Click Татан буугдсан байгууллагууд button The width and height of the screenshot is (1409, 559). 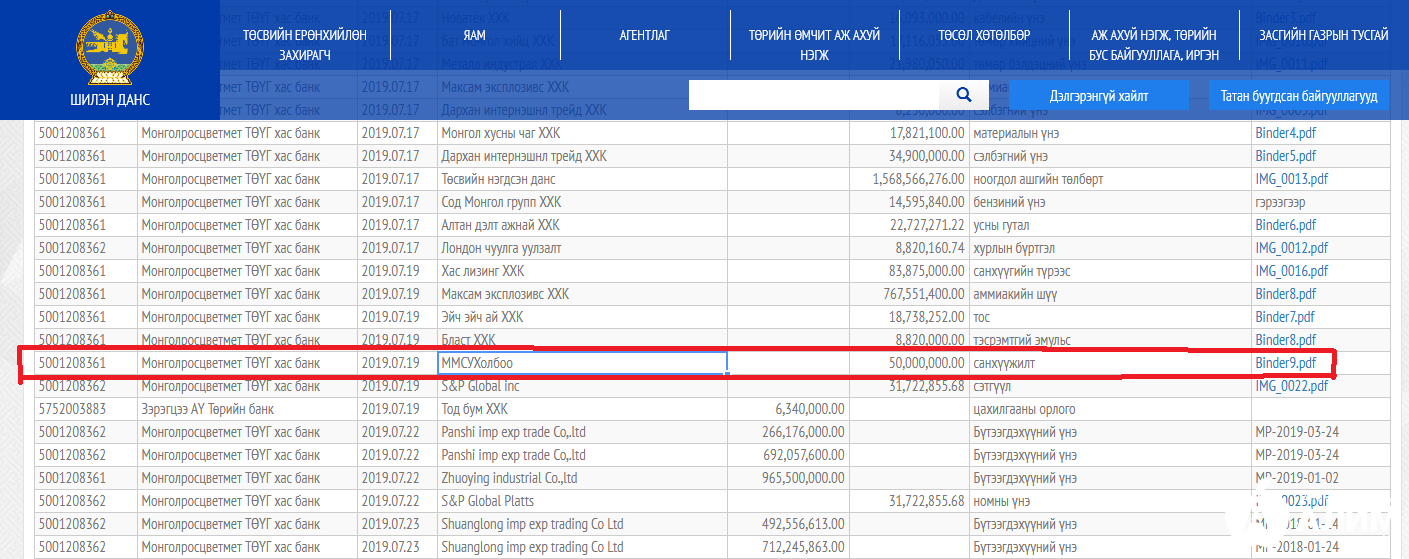[1298, 96]
